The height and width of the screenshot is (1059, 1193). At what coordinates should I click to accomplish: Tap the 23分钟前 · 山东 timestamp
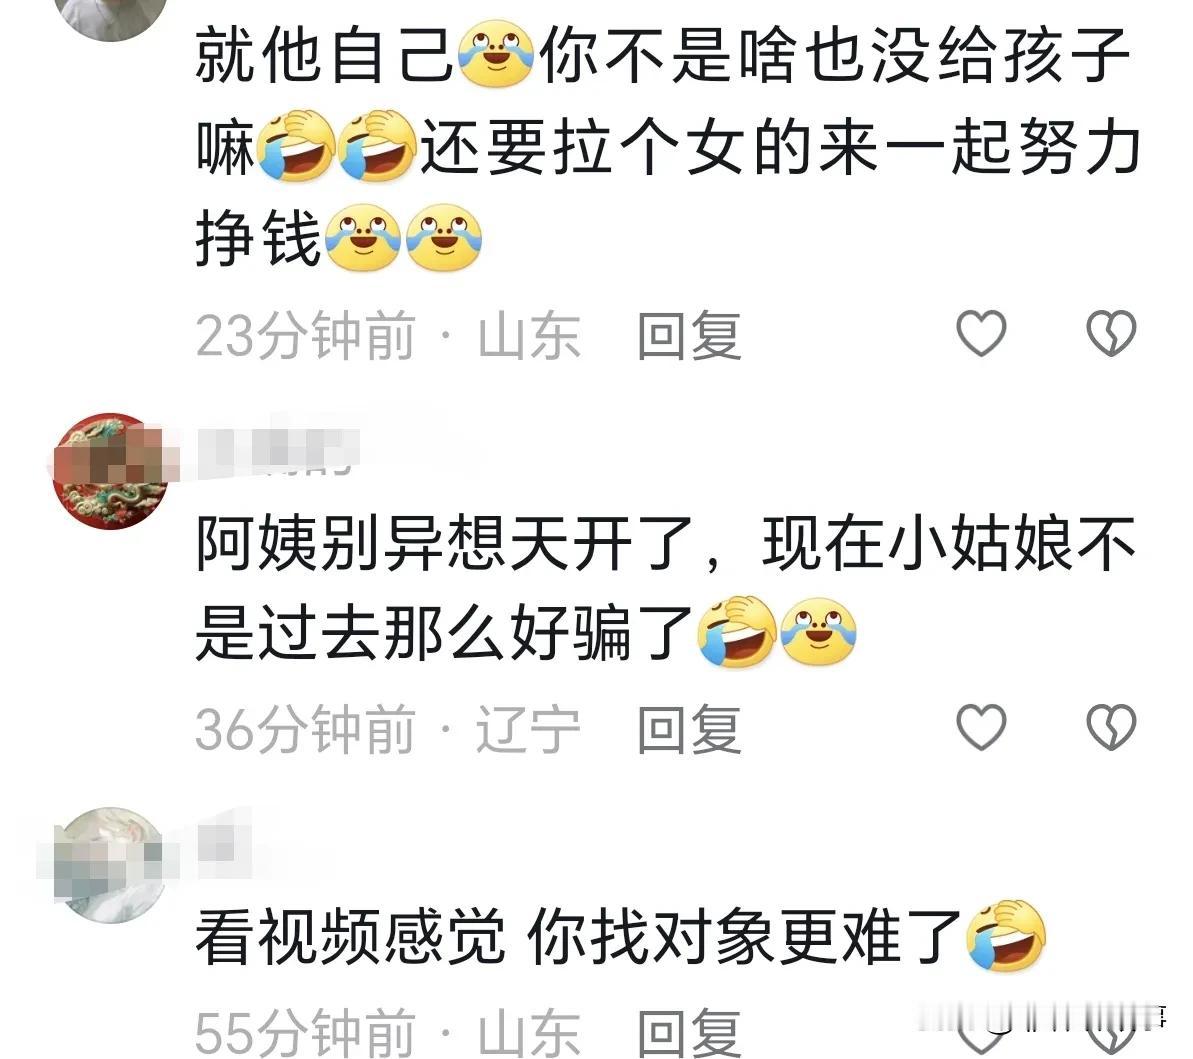click(387, 335)
